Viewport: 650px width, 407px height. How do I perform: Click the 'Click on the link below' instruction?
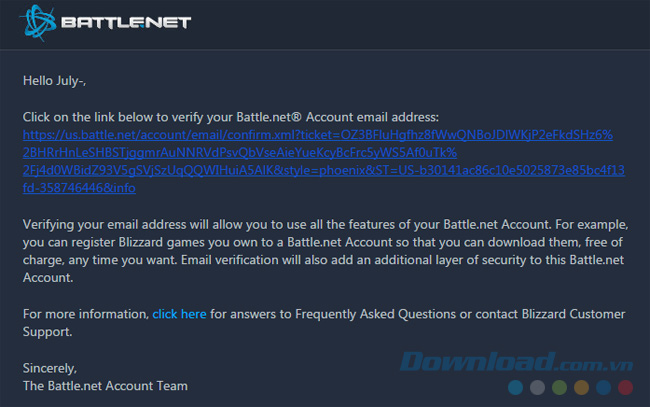pyautogui.click(x=230, y=116)
